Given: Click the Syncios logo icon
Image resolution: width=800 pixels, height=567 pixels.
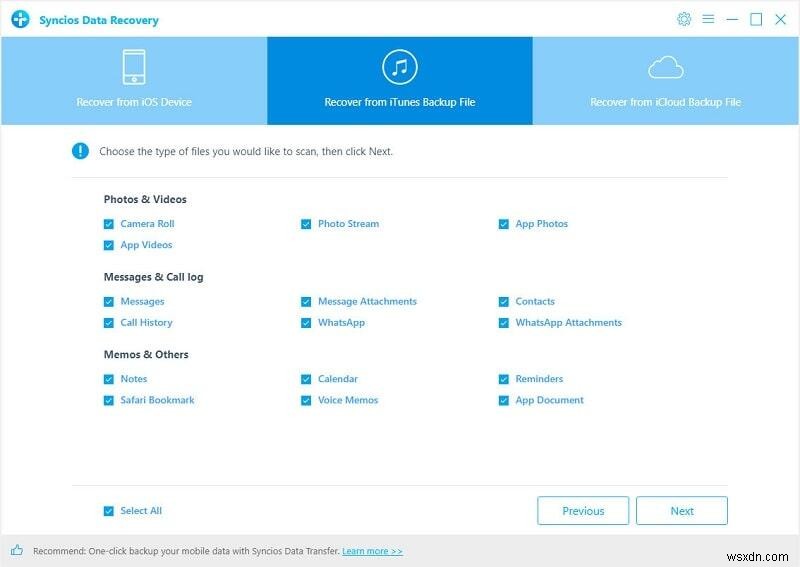Looking at the screenshot, I should (20, 19).
